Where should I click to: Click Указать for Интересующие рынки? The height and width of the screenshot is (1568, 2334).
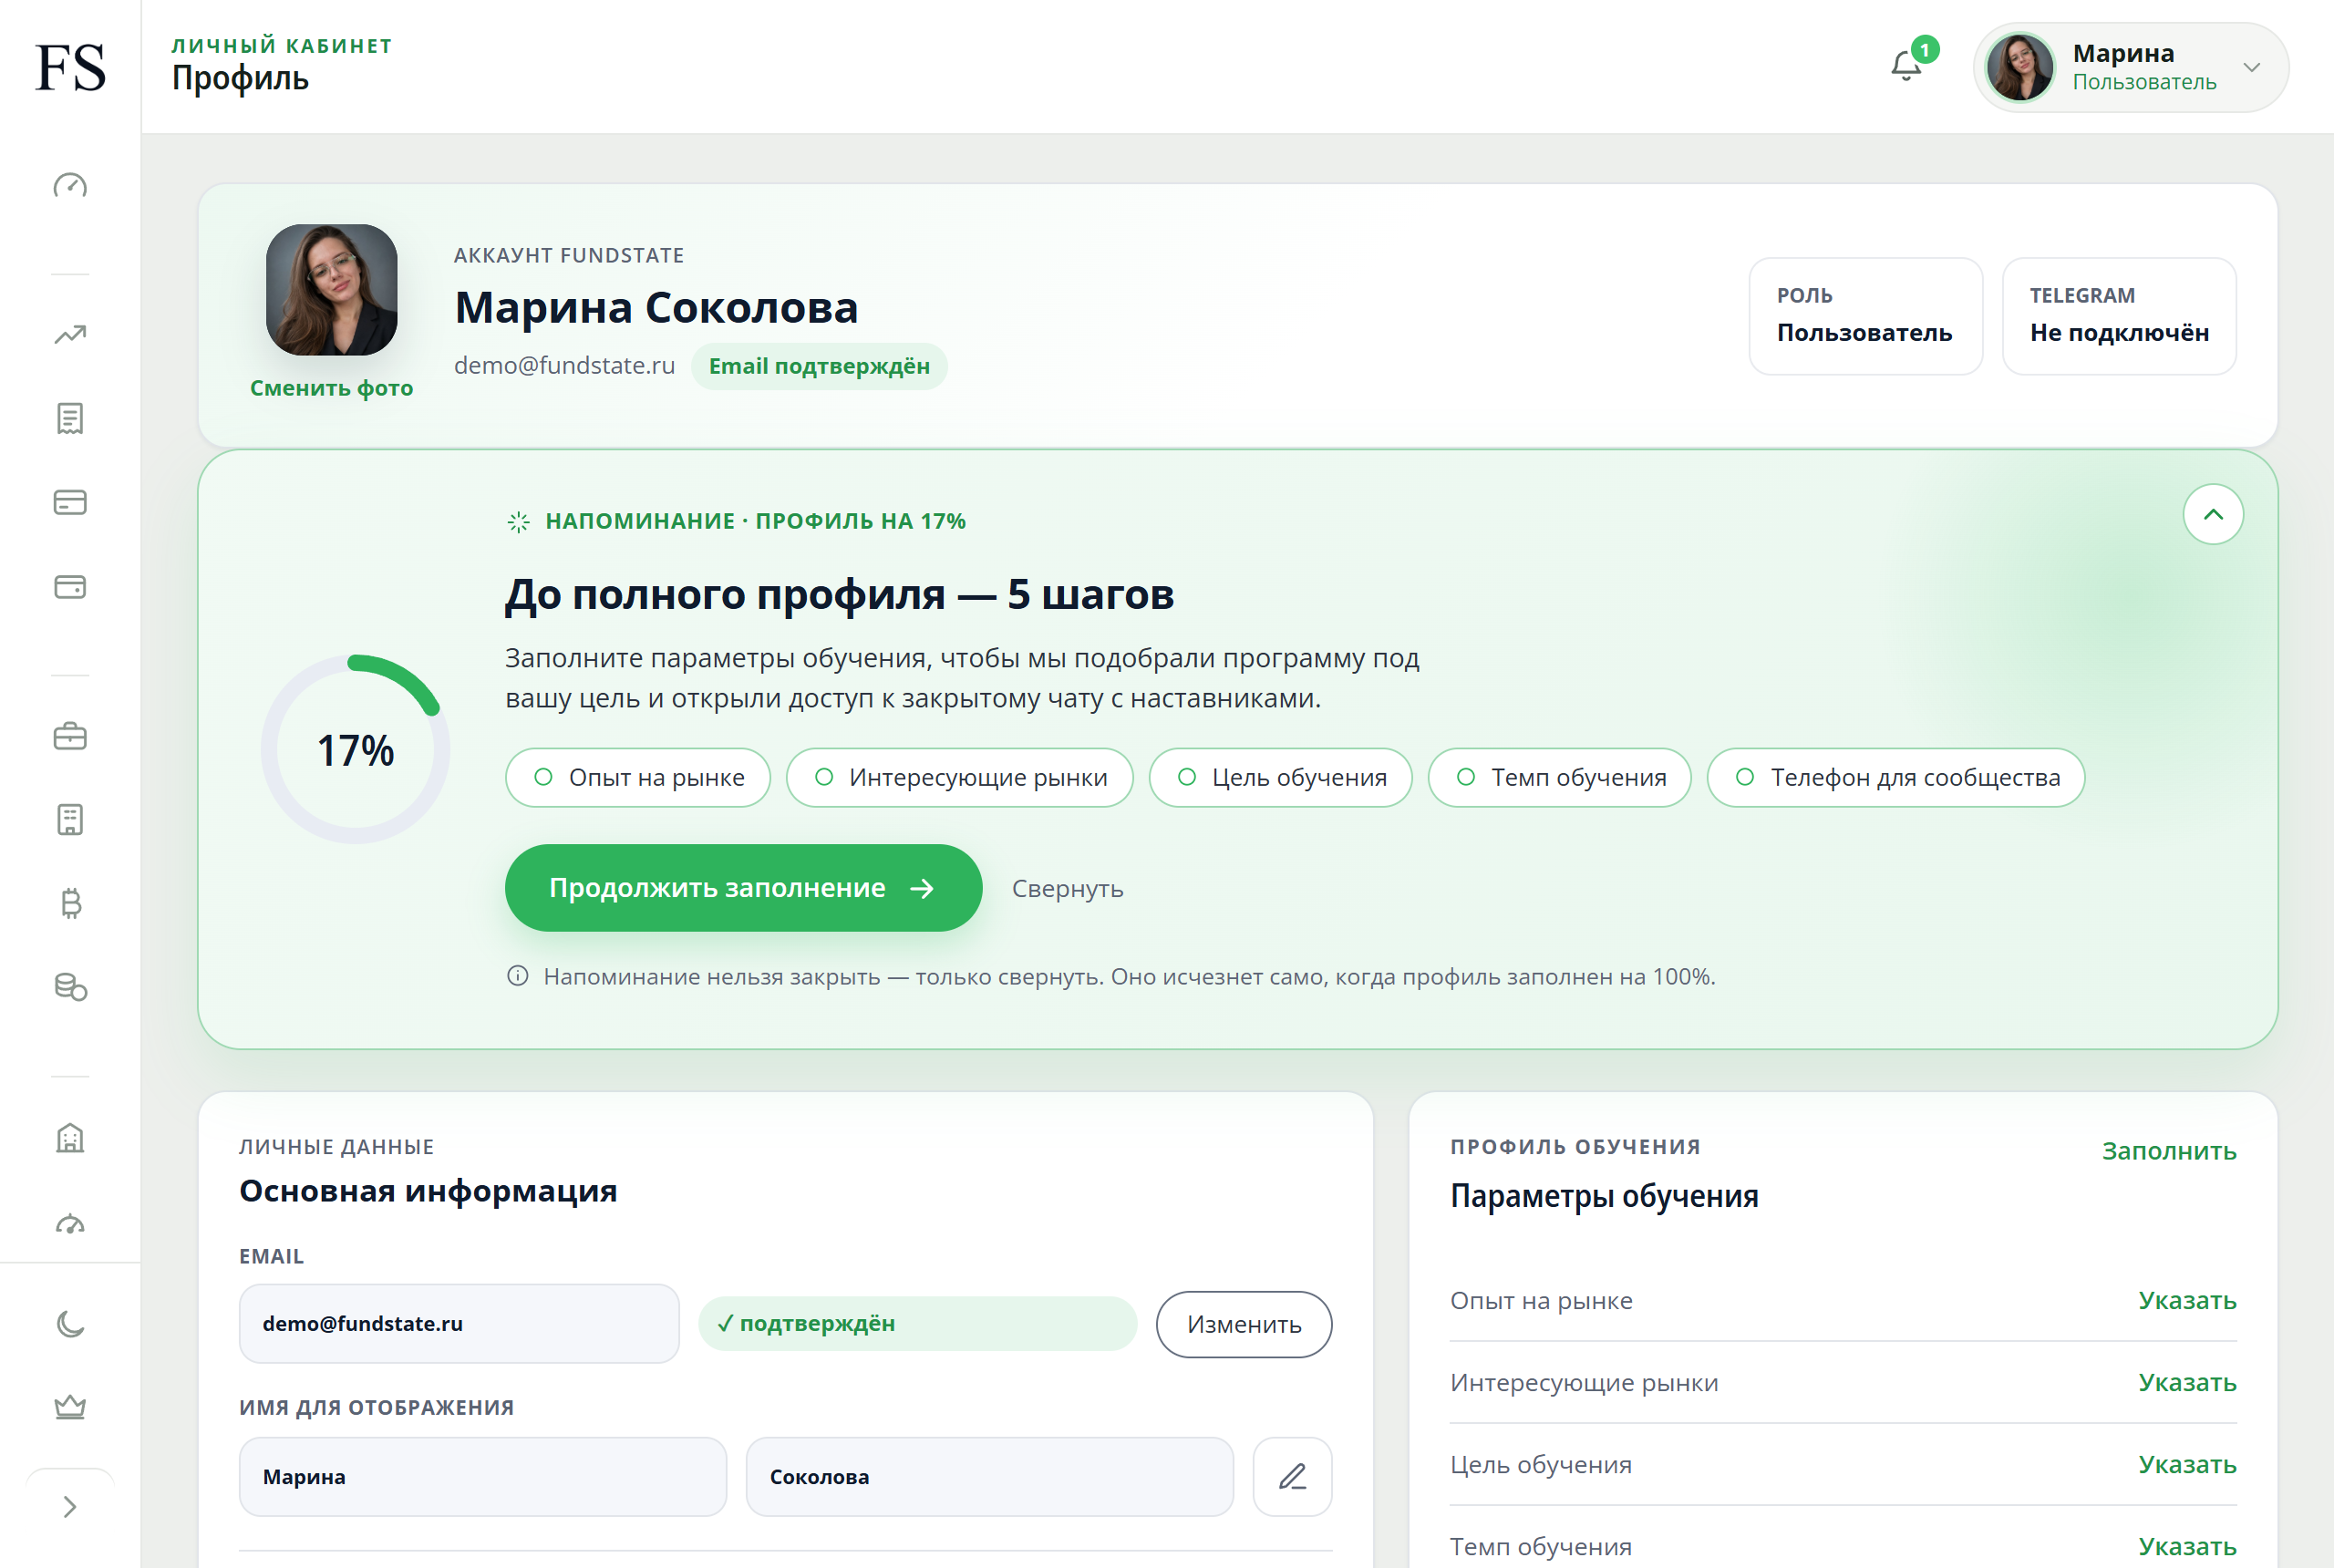tap(2187, 1382)
